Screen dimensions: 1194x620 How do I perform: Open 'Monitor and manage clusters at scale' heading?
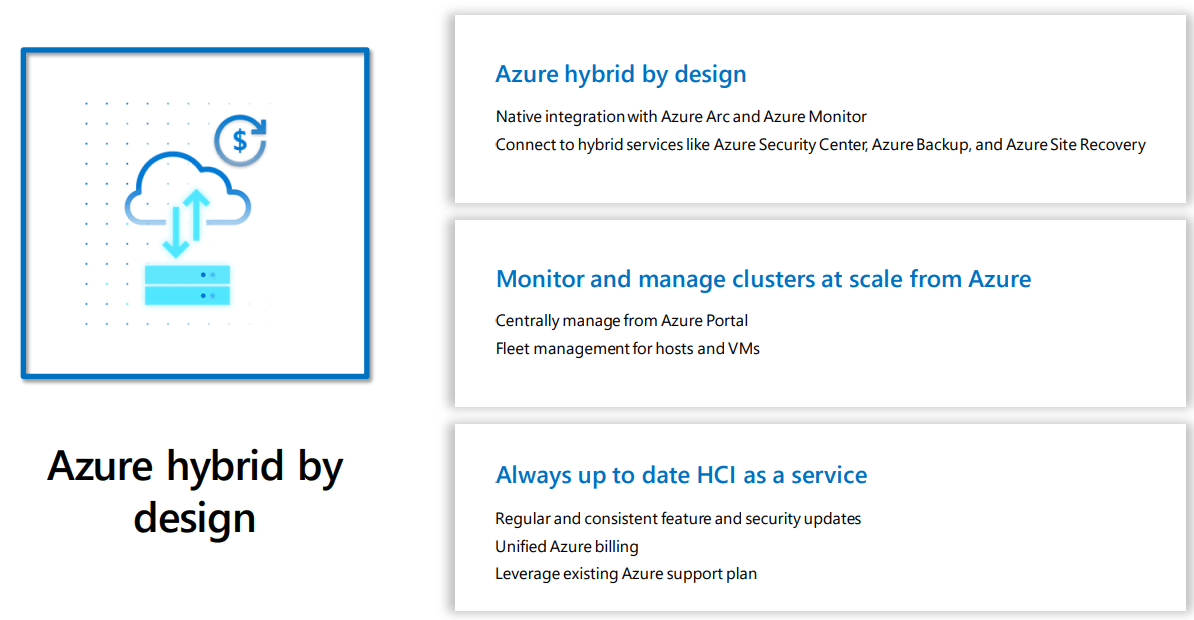[763, 278]
